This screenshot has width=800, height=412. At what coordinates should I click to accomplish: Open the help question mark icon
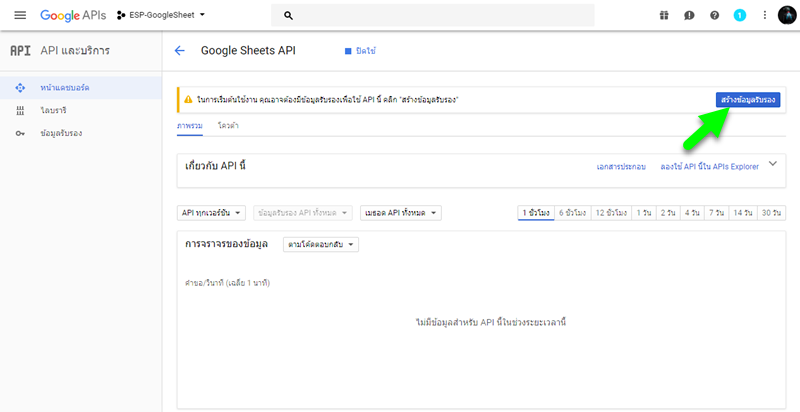pos(714,15)
